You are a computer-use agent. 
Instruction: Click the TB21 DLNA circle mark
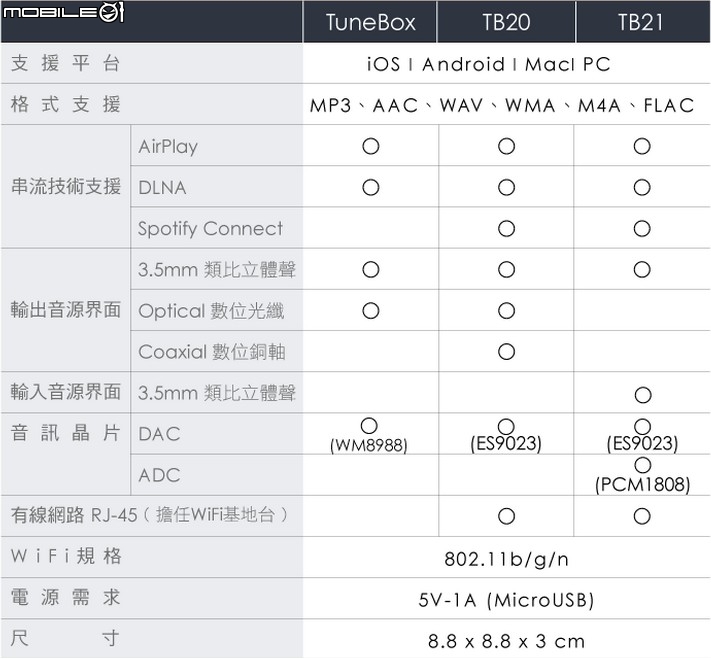click(642, 187)
